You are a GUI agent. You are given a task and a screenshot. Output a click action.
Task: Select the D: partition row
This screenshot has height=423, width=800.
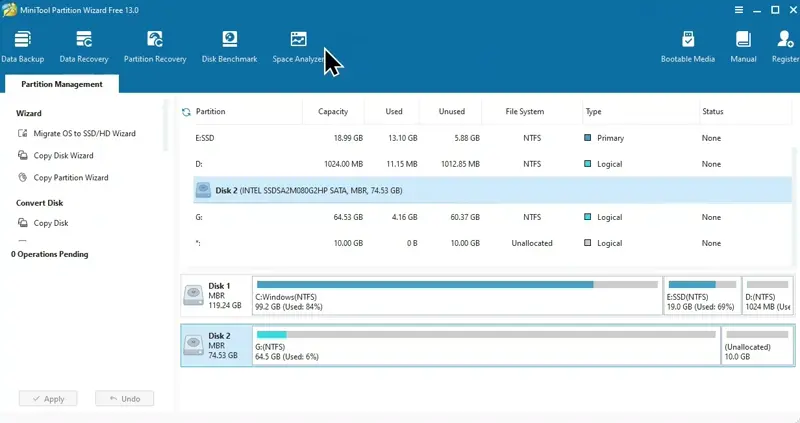[492, 164]
